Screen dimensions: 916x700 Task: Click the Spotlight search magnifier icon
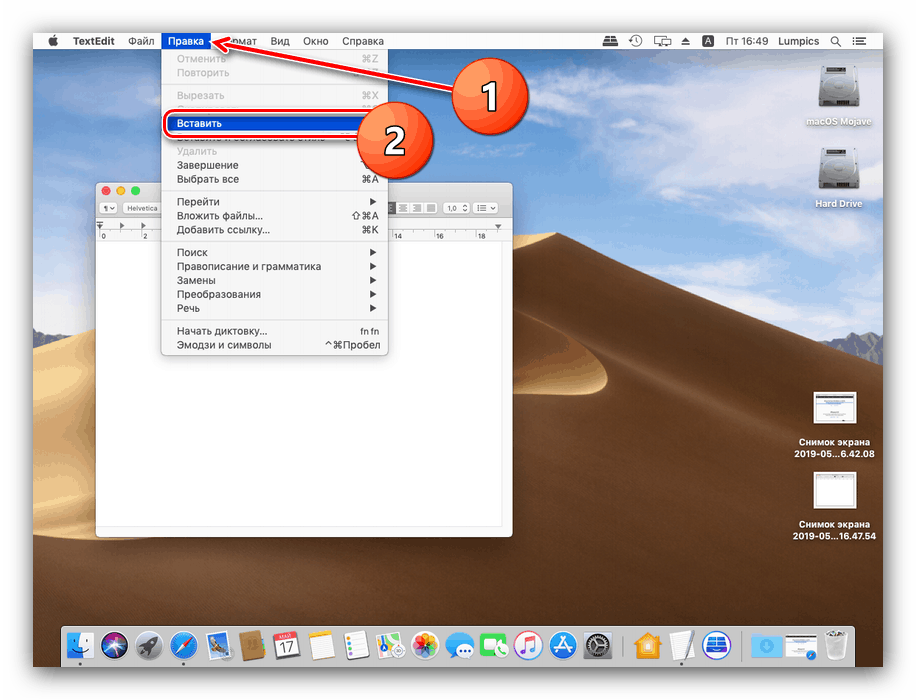point(835,41)
